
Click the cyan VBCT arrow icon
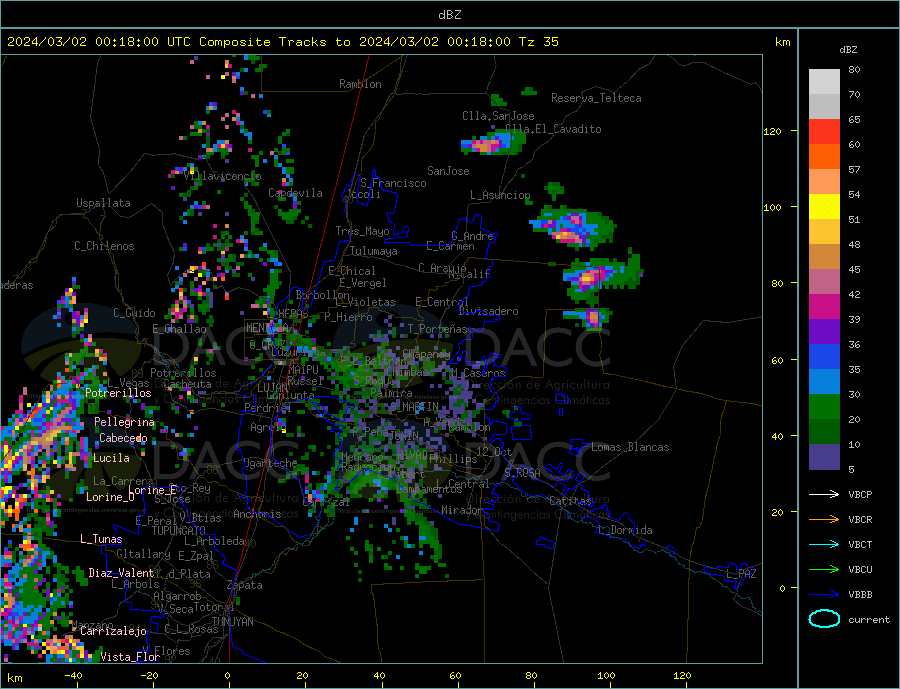[824, 544]
